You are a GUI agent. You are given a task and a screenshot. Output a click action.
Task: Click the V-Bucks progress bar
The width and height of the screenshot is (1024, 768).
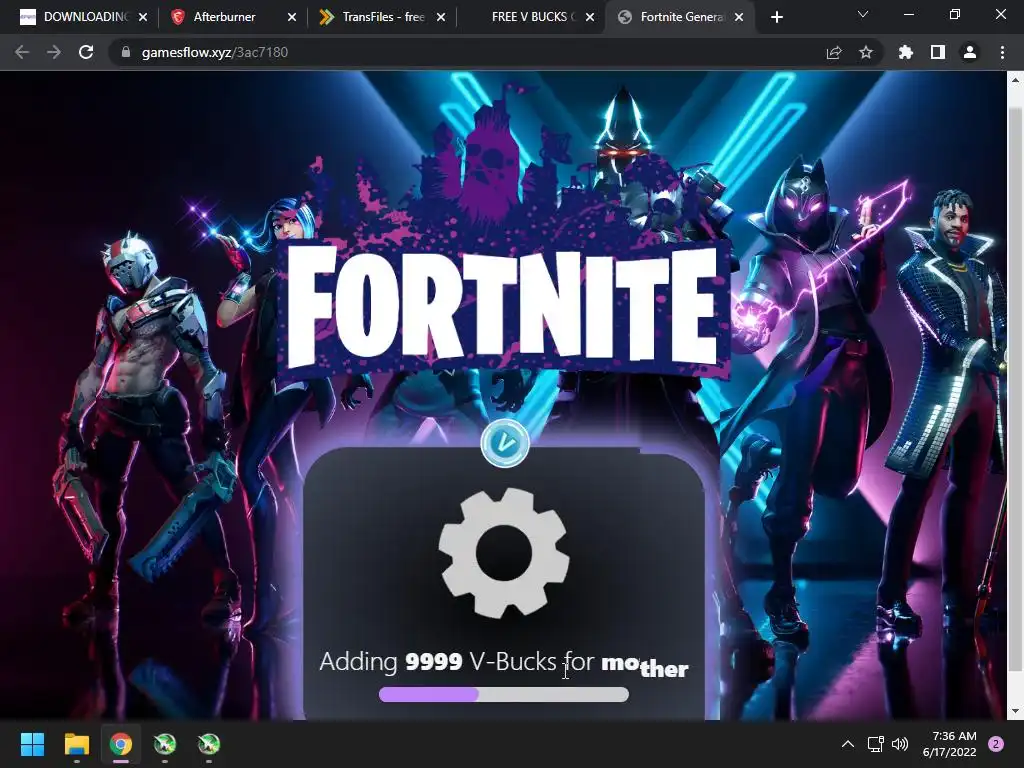(x=504, y=694)
